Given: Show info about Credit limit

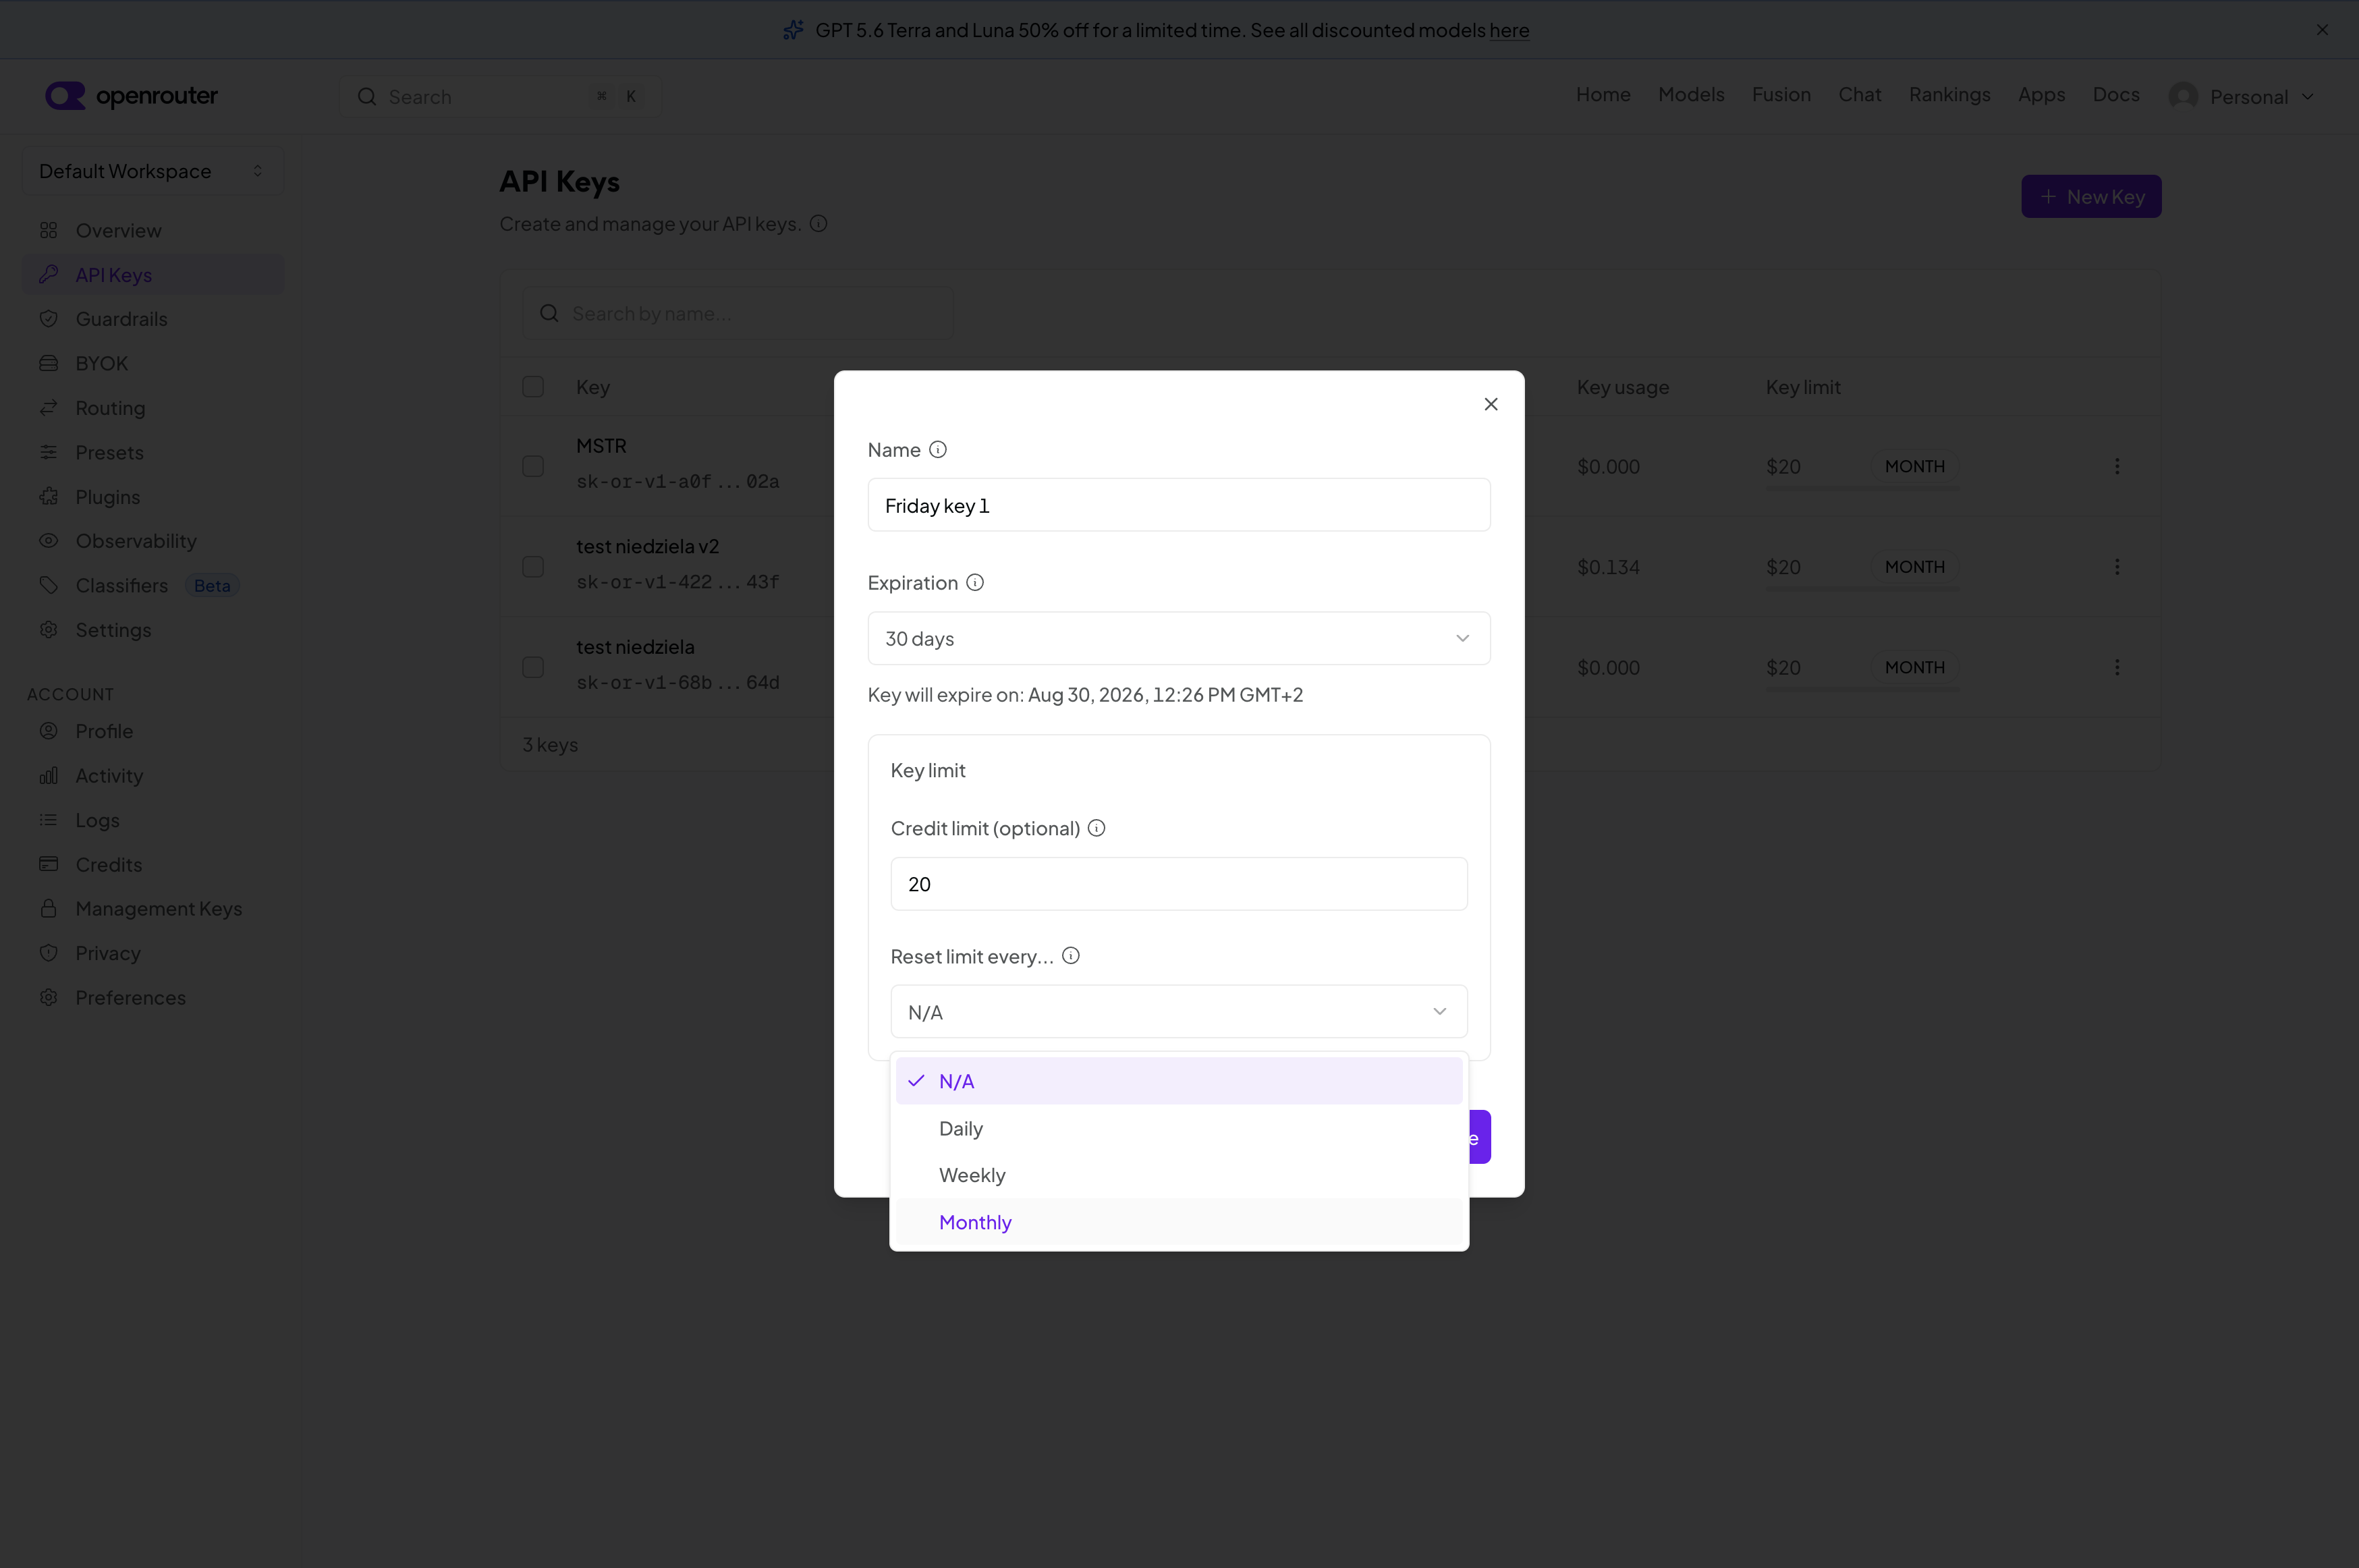Looking at the screenshot, I should [x=1096, y=828].
